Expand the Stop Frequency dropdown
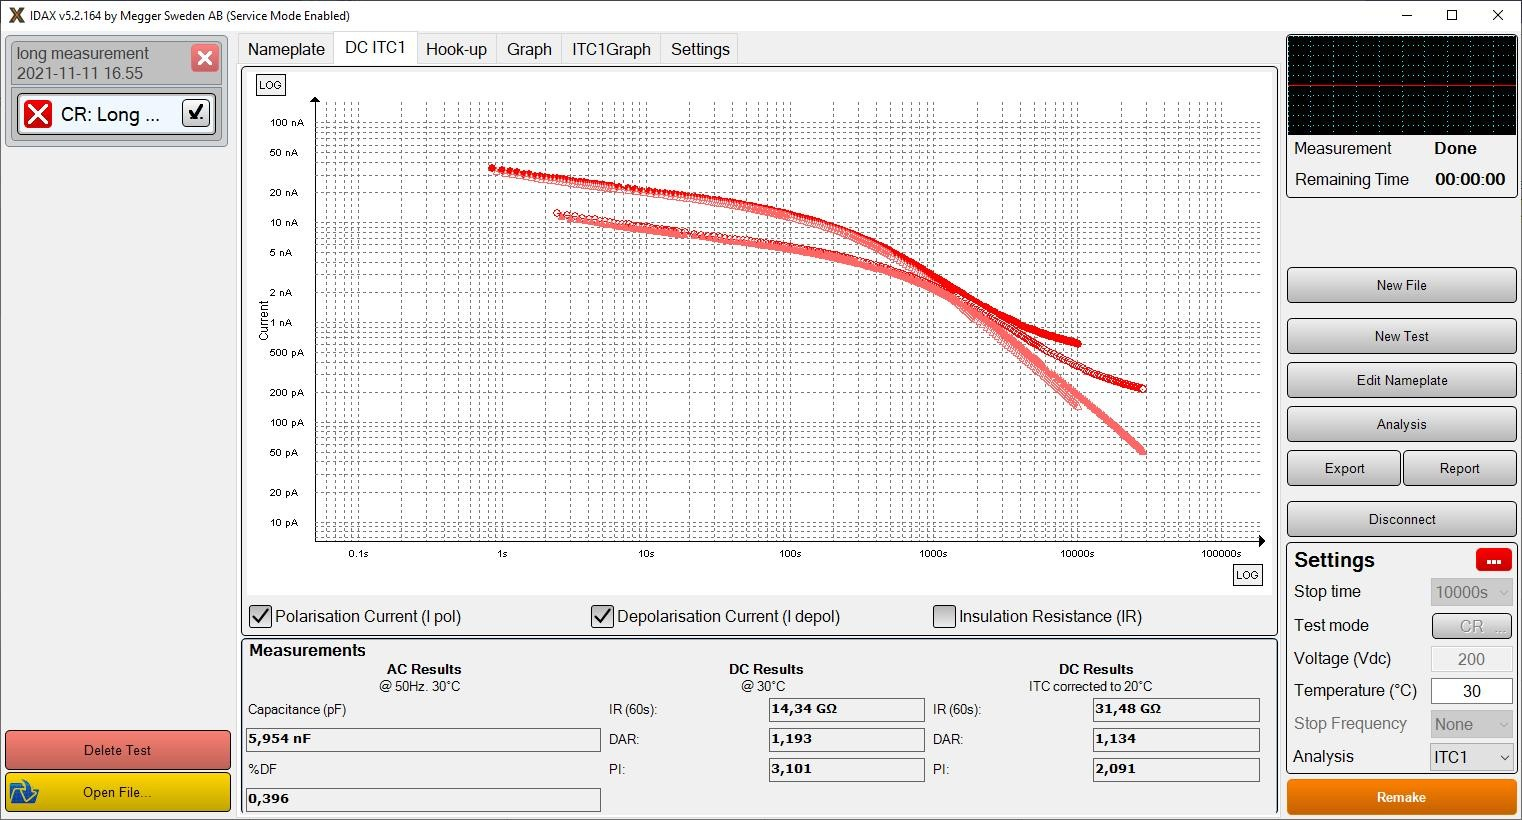Screen dimensions: 1522x820 point(1471,724)
